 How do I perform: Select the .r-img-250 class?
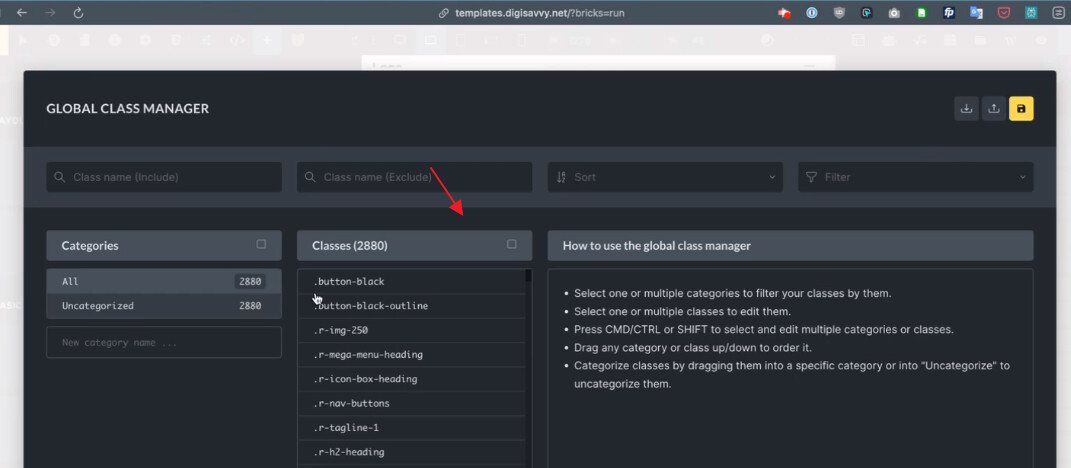coord(412,331)
